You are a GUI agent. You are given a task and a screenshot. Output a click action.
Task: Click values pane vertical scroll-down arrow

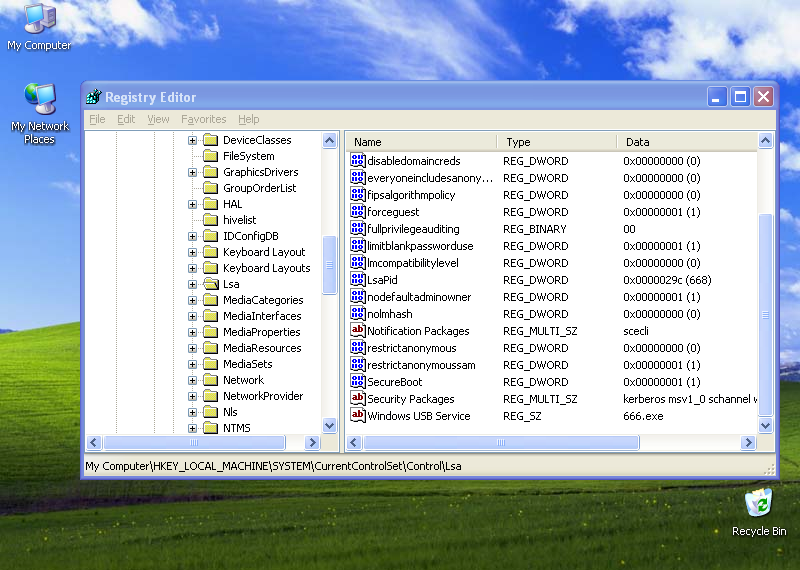pos(765,425)
